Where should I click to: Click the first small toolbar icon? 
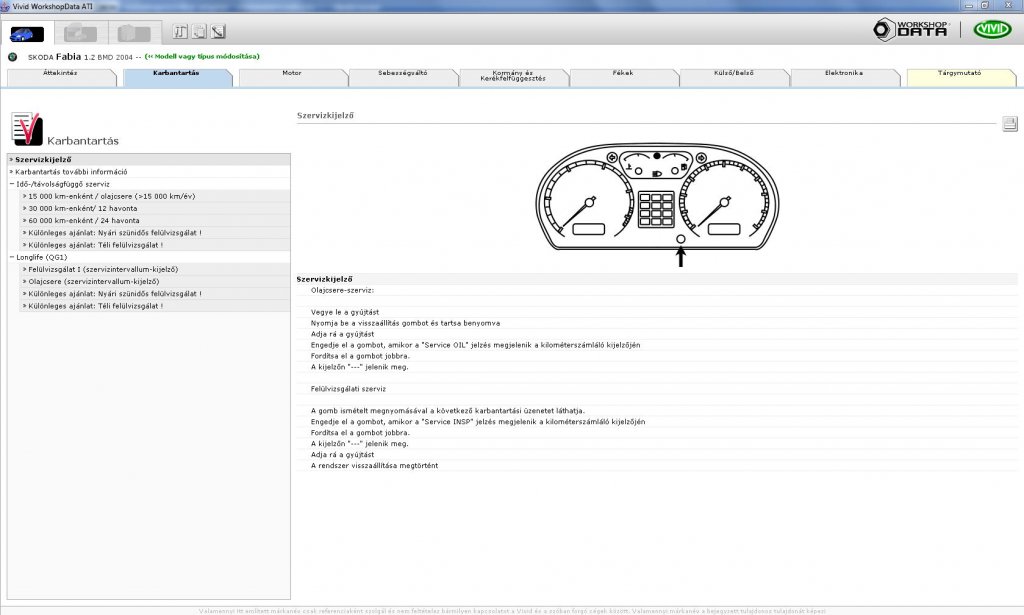180,31
